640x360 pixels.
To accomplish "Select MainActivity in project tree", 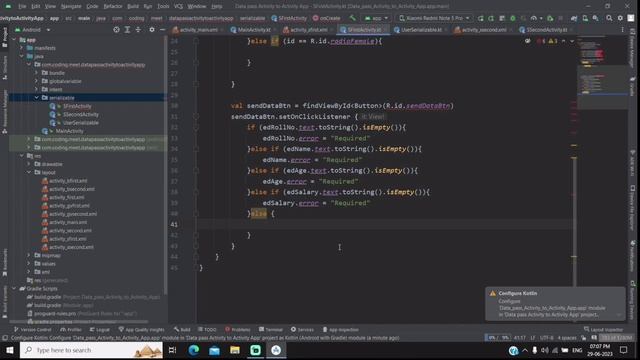I will click(69, 131).
